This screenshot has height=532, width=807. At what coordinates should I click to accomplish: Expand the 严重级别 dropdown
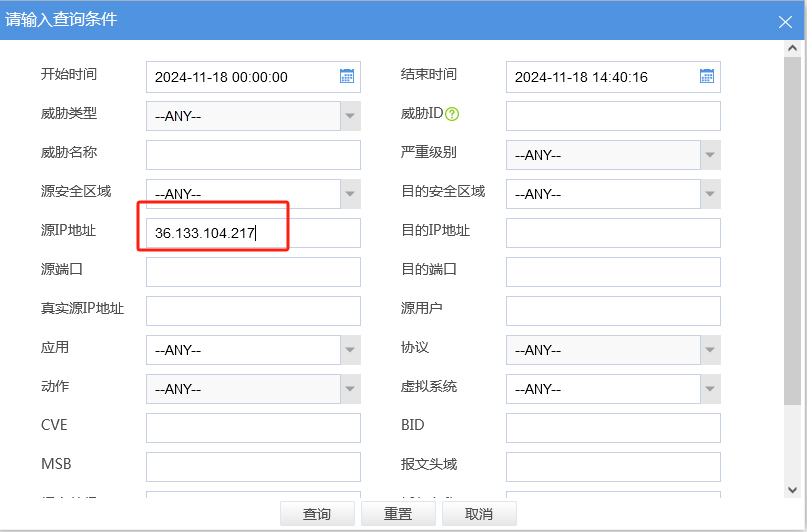pos(710,155)
